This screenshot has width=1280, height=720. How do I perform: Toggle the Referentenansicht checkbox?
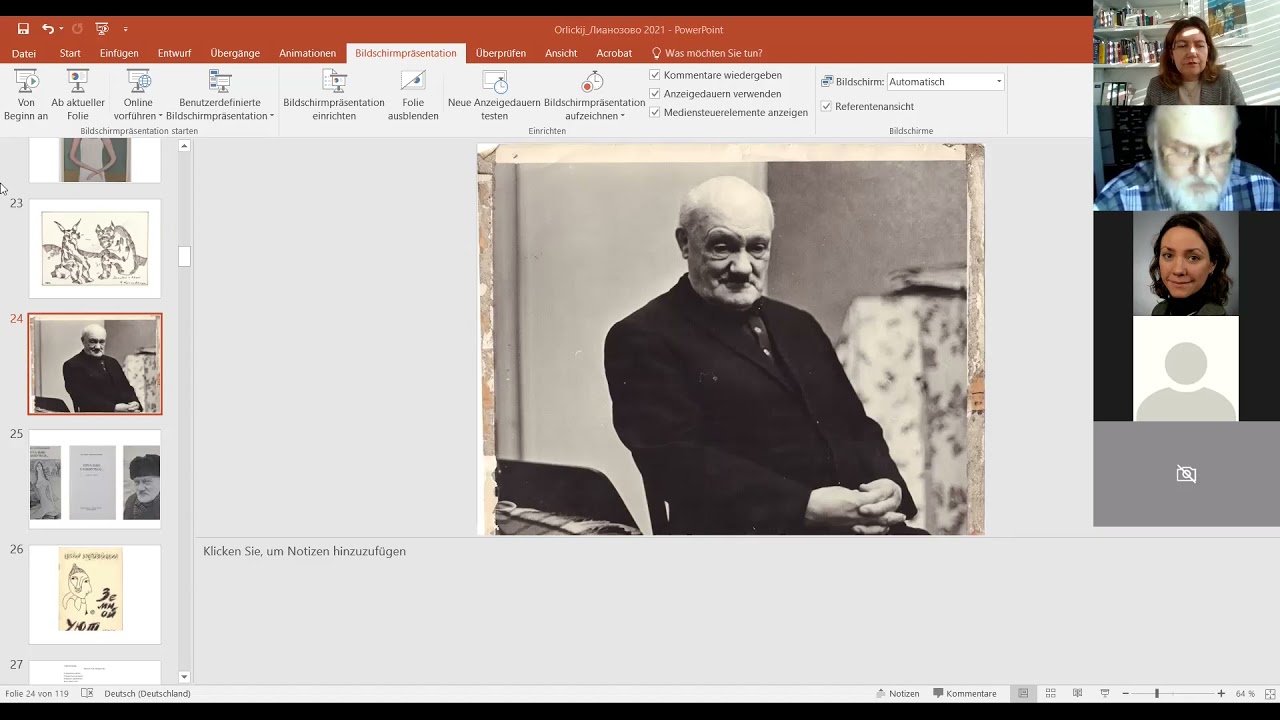click(826, 106)
